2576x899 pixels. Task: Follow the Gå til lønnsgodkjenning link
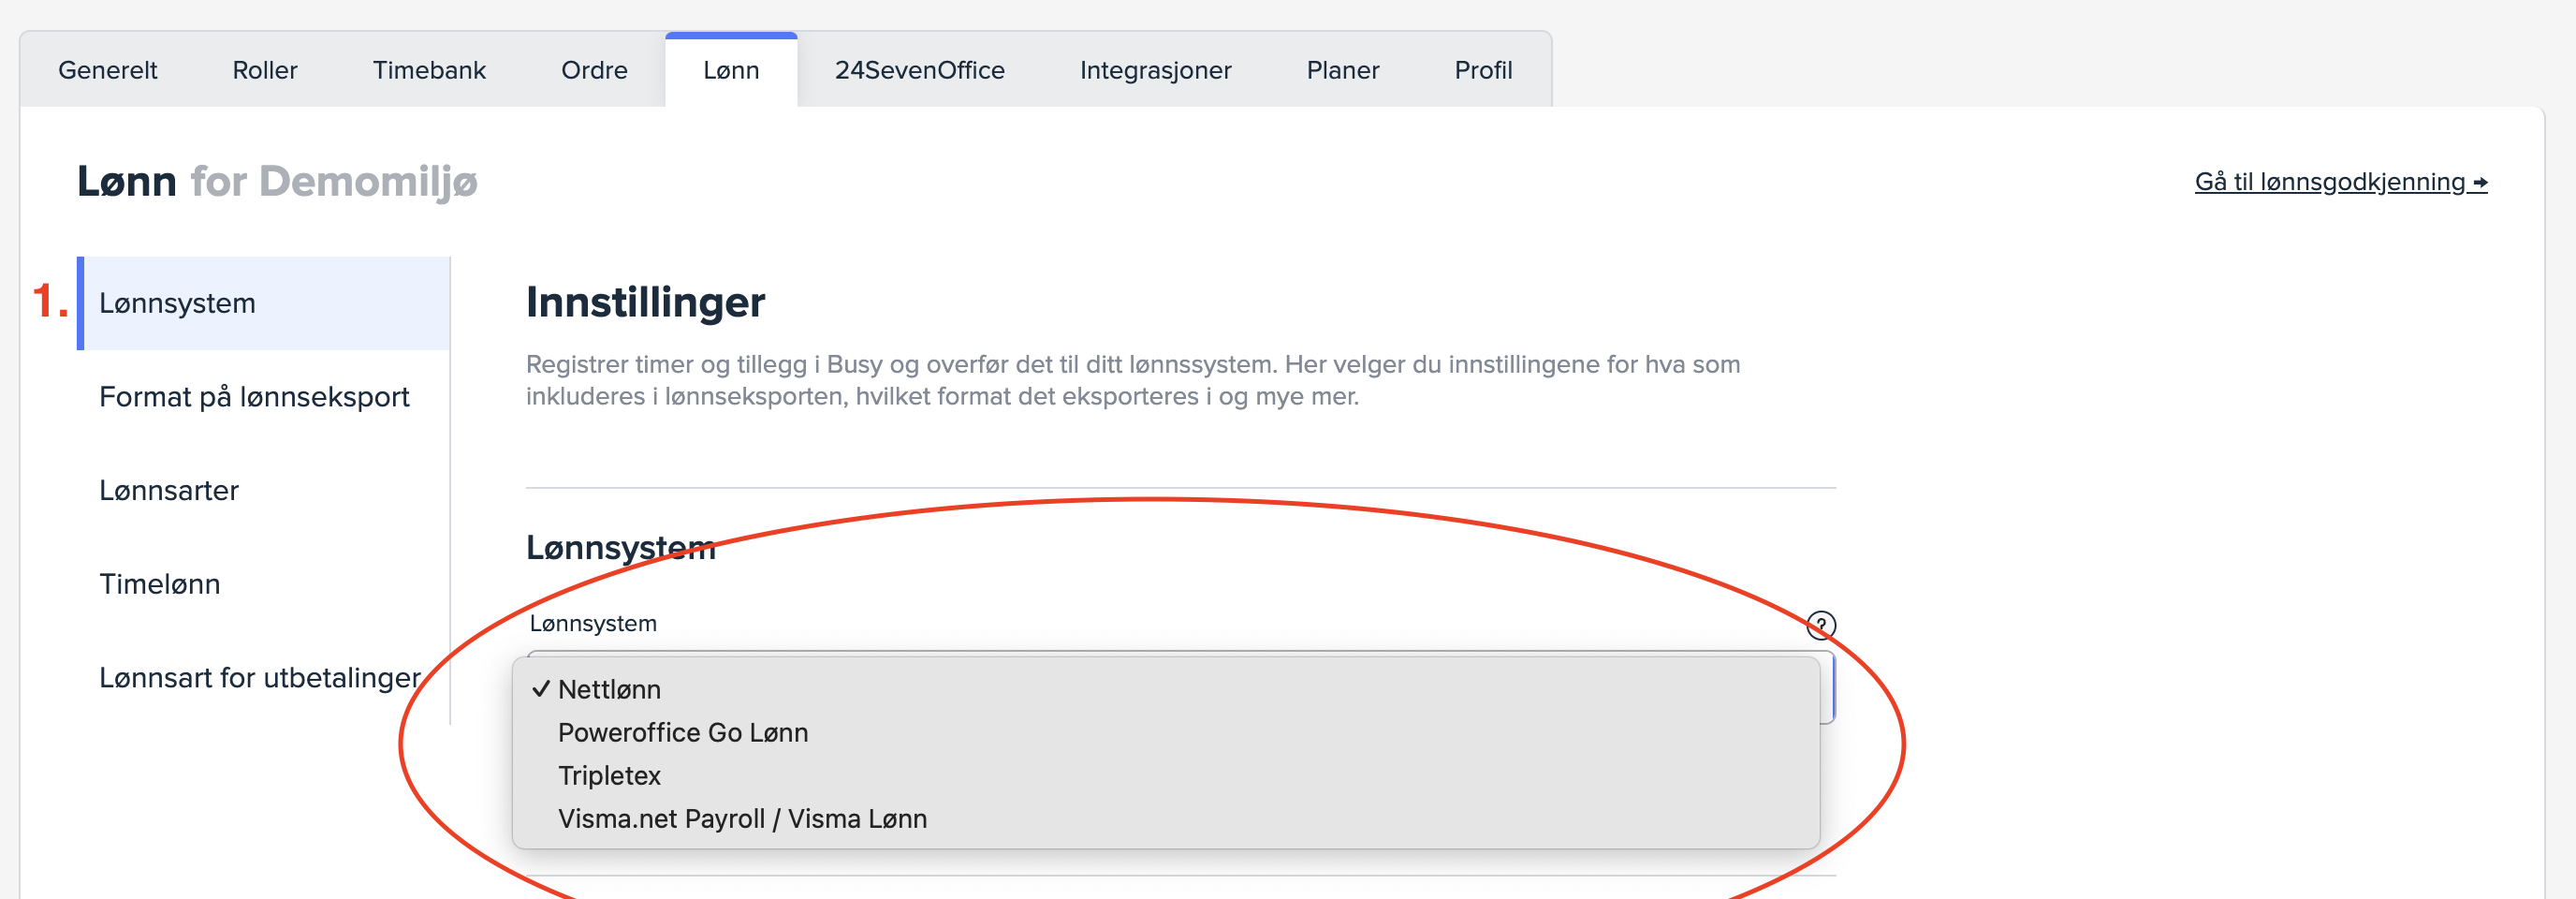(2339, 182)
